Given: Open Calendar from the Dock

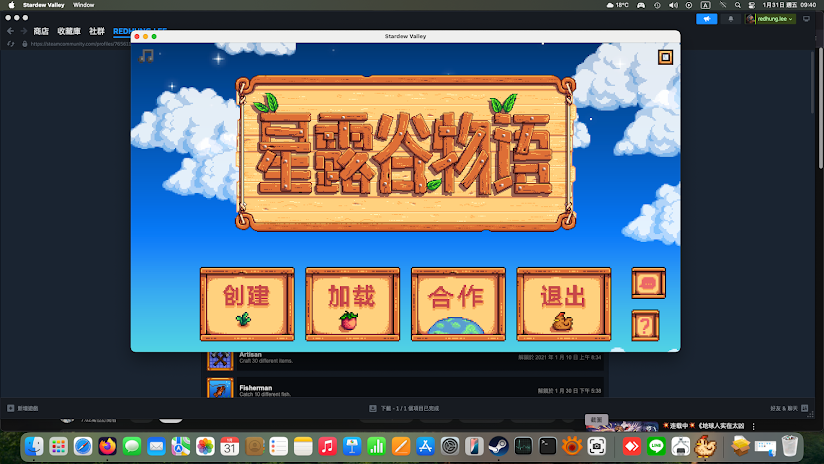Looking at the screenshot, I should pyautogui.click(x=230, y=447).
